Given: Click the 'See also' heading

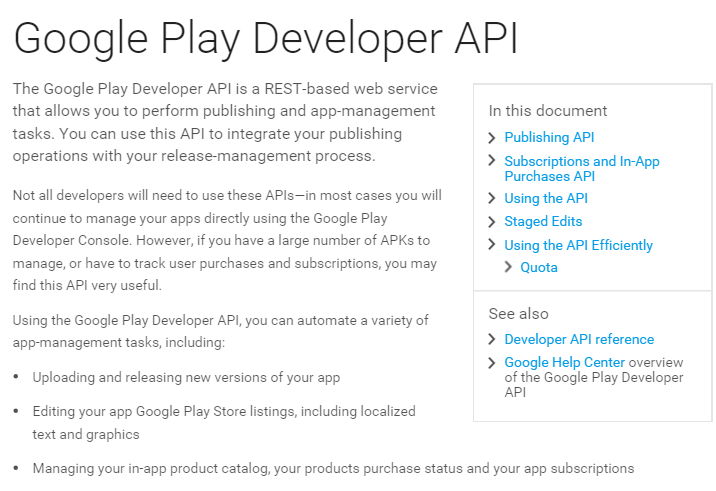Looking at the screenshot, I should click(x=518, y=313).
